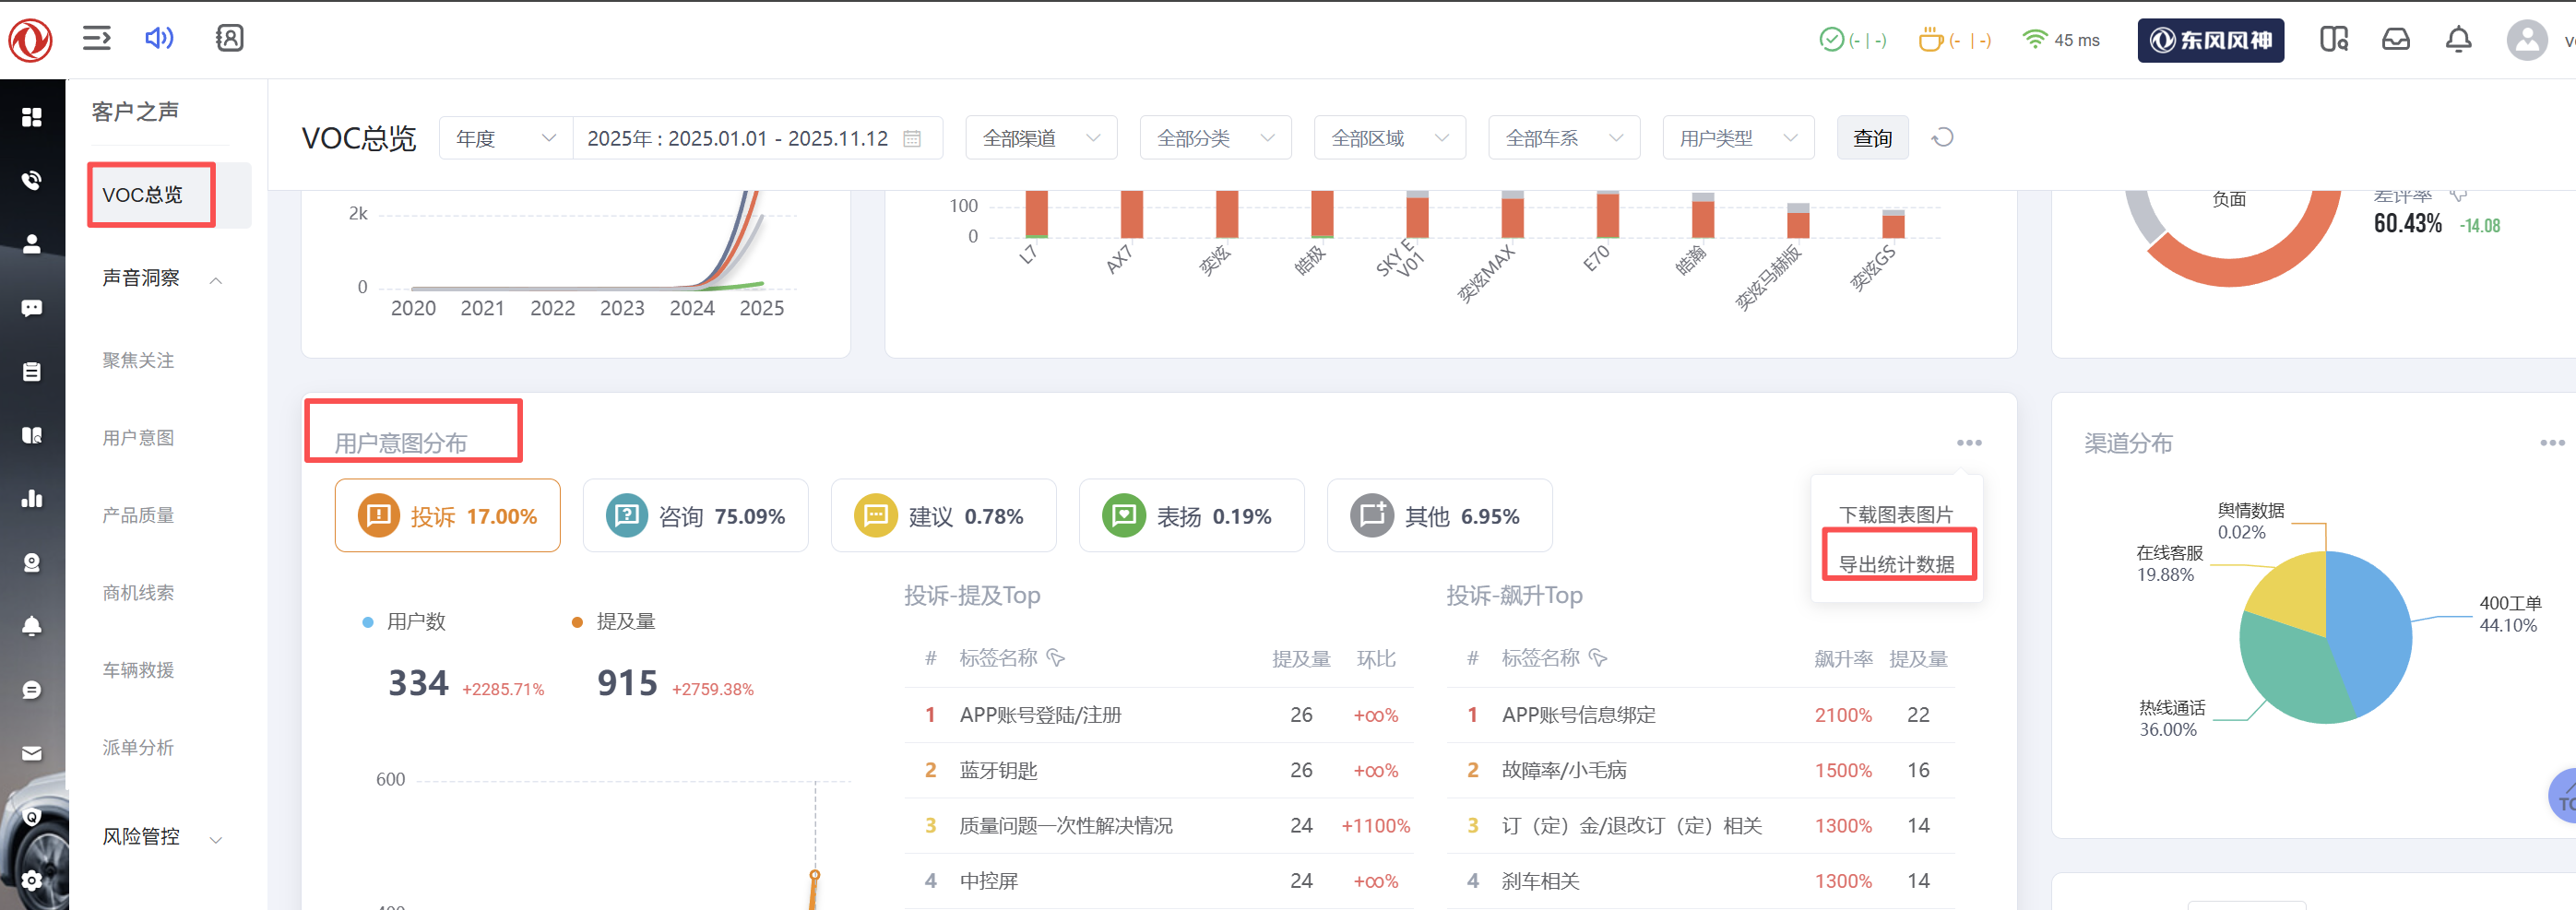2576x910 pixels.
Task: Choose 导出统计数据 from the popup menu
Action: [x=1896, y=564]
